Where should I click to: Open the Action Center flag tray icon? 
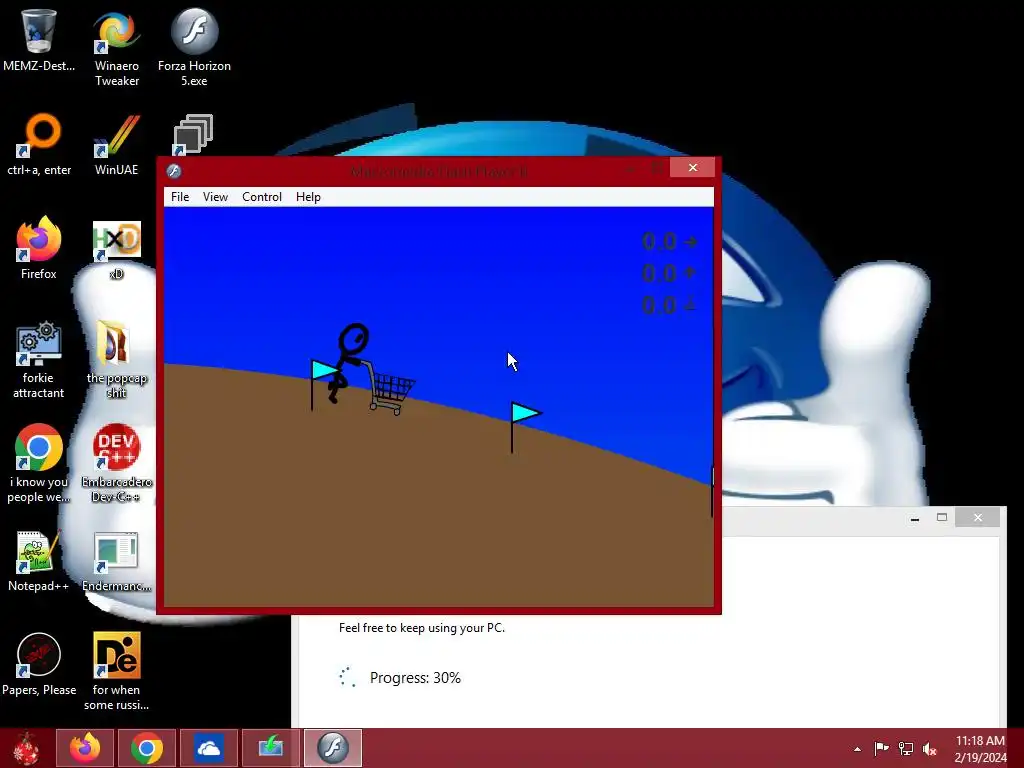[881, 748]
